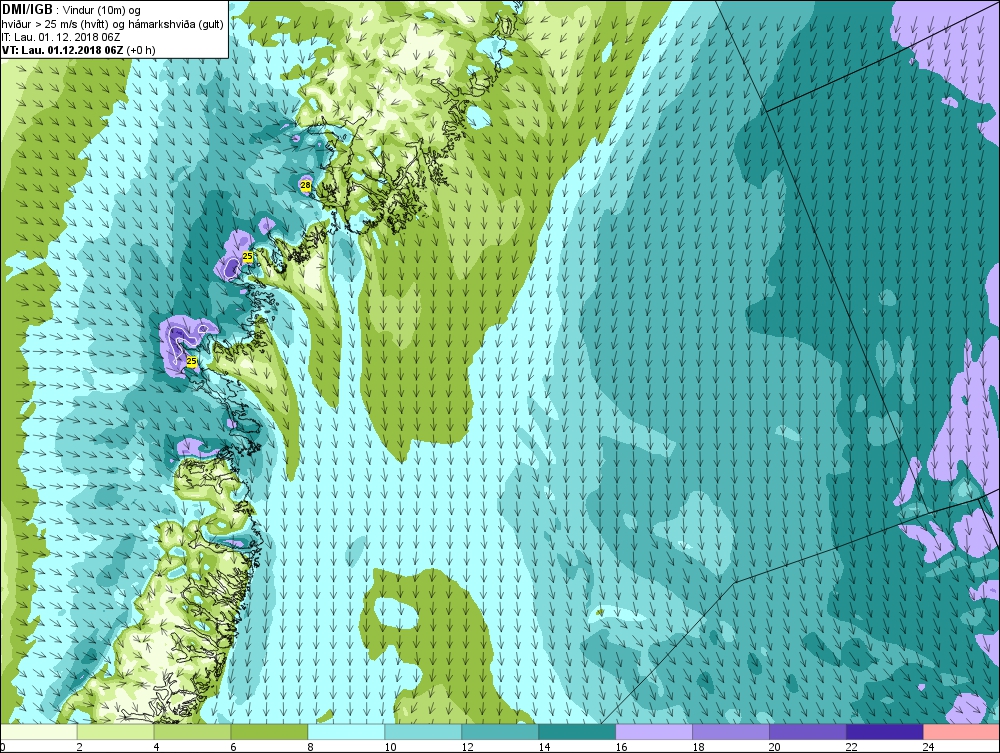Click the legend scale number 14
The width and height of the screenshot is (1000, 753).
[x=544, y=747]
